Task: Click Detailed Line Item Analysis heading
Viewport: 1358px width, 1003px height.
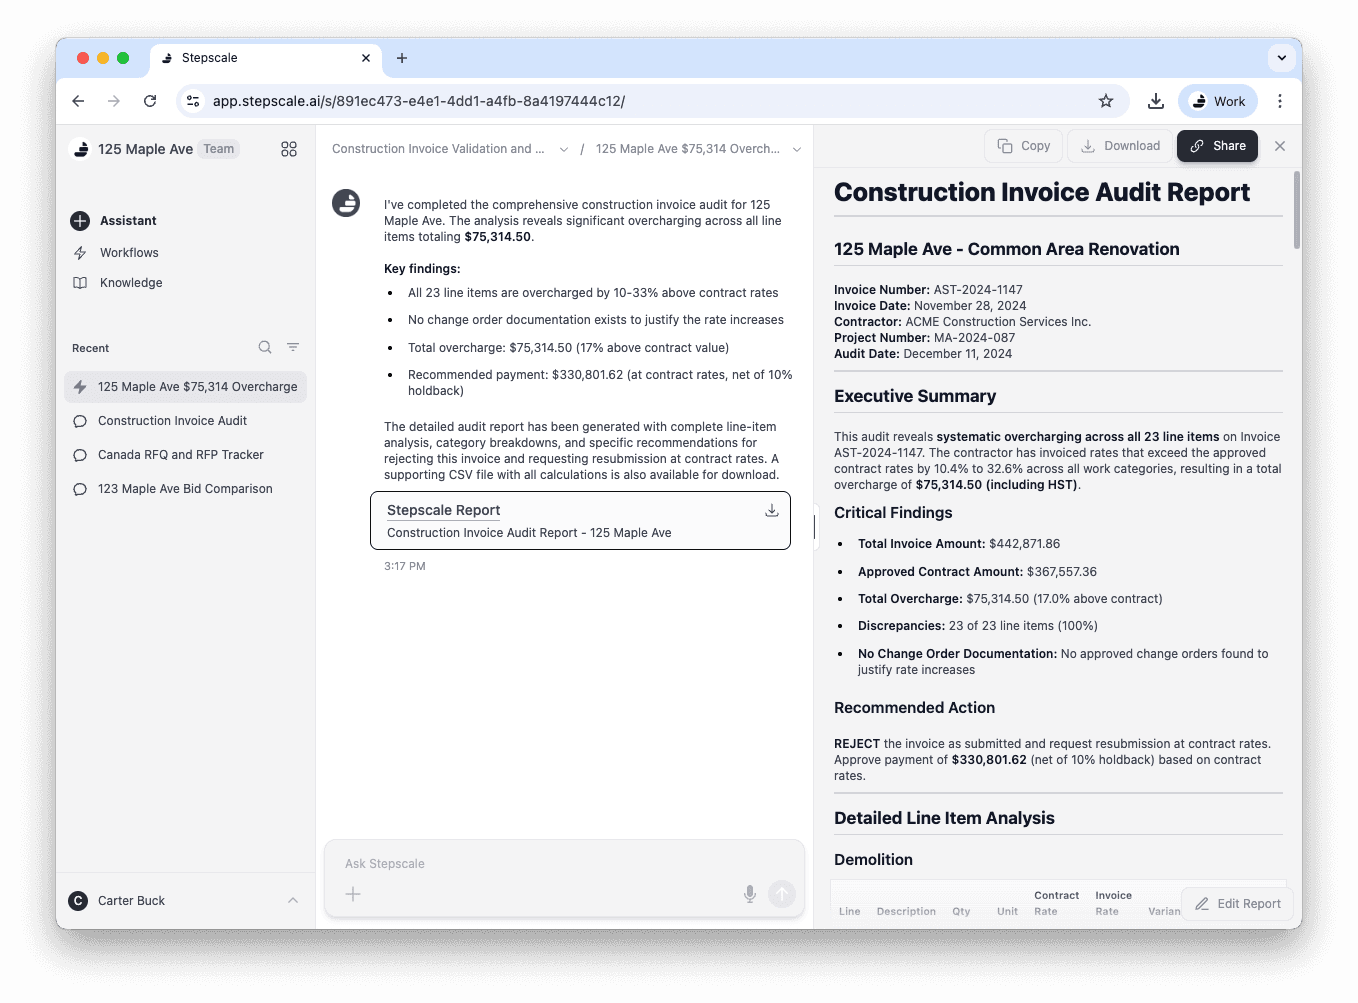Action: [944, 818]
